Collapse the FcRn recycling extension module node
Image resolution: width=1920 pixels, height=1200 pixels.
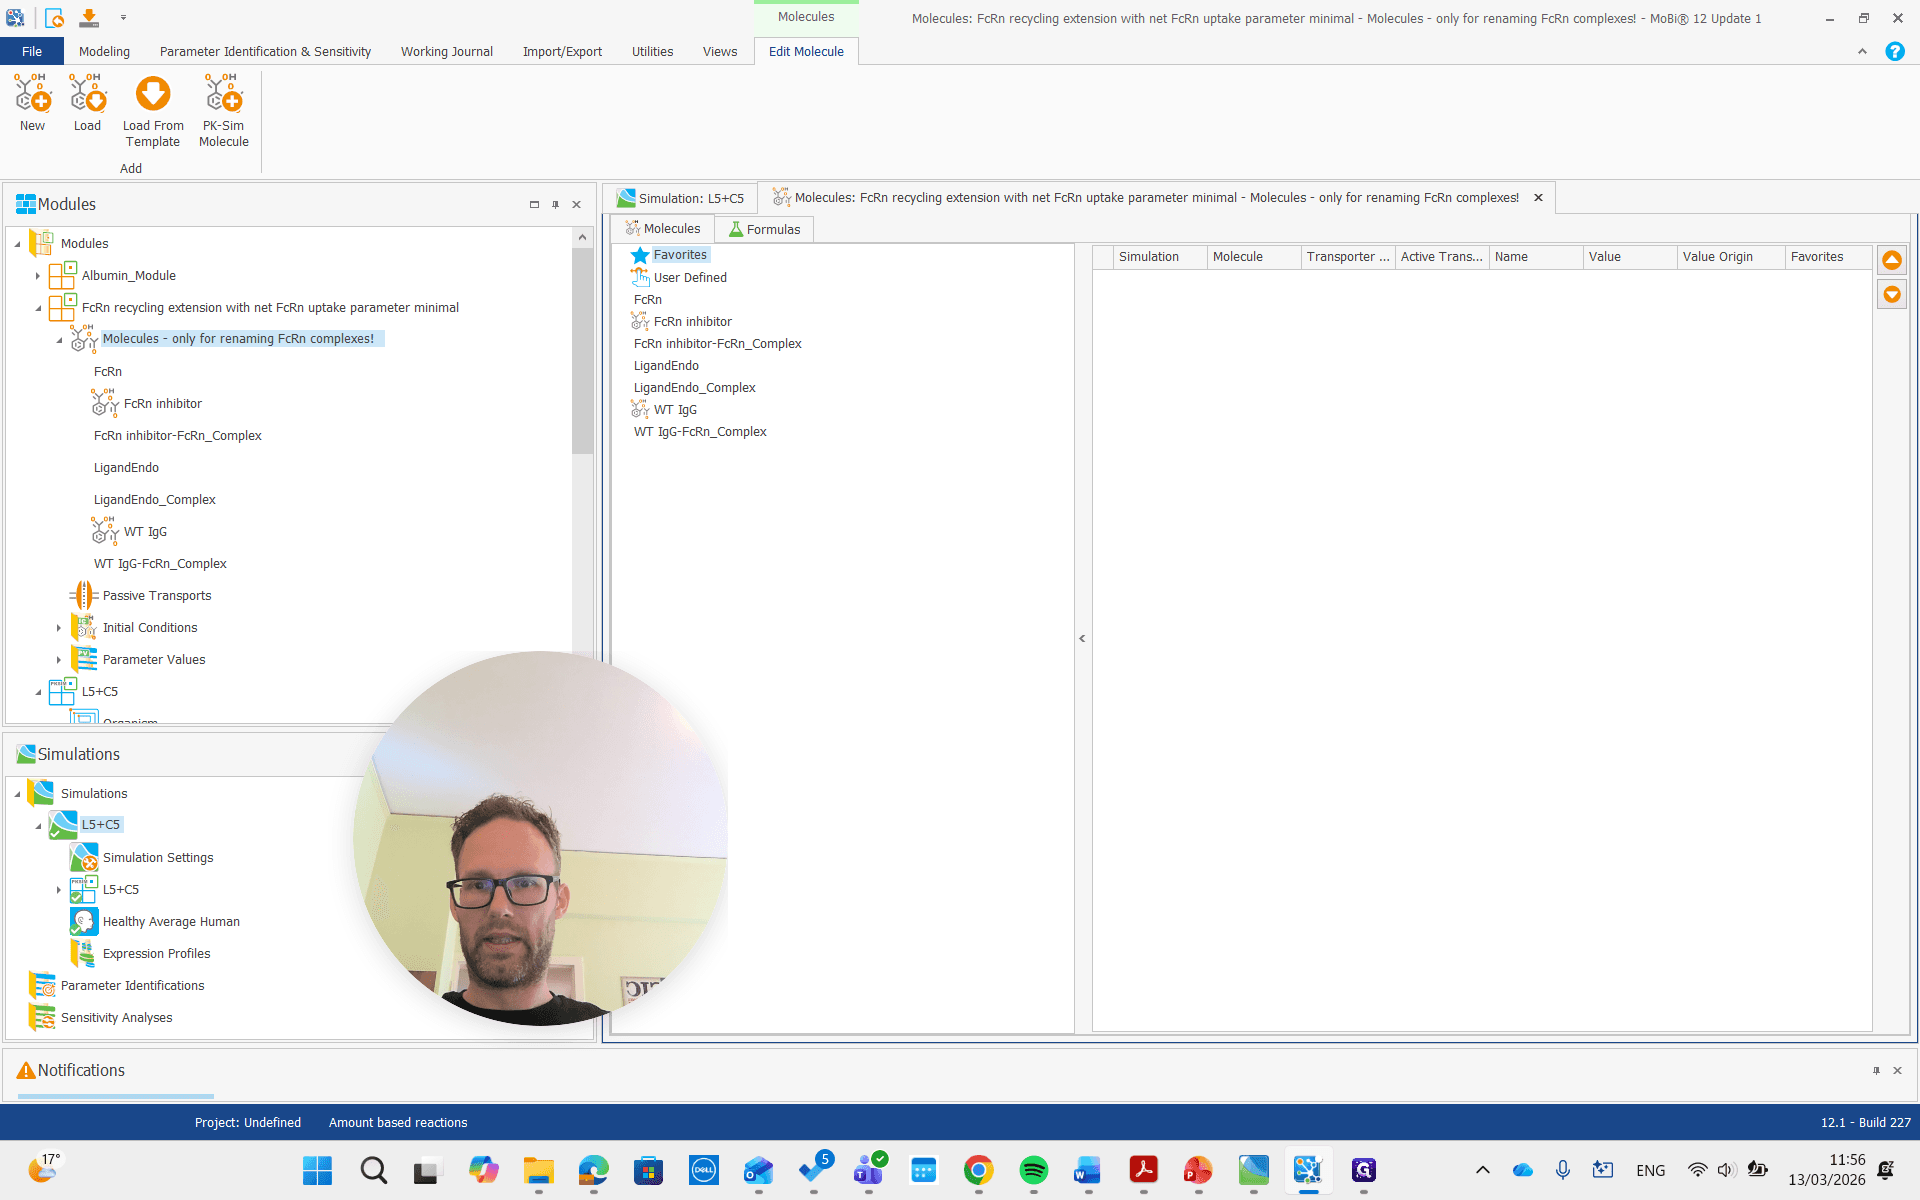pyautogui.click(x=38, y=308)
